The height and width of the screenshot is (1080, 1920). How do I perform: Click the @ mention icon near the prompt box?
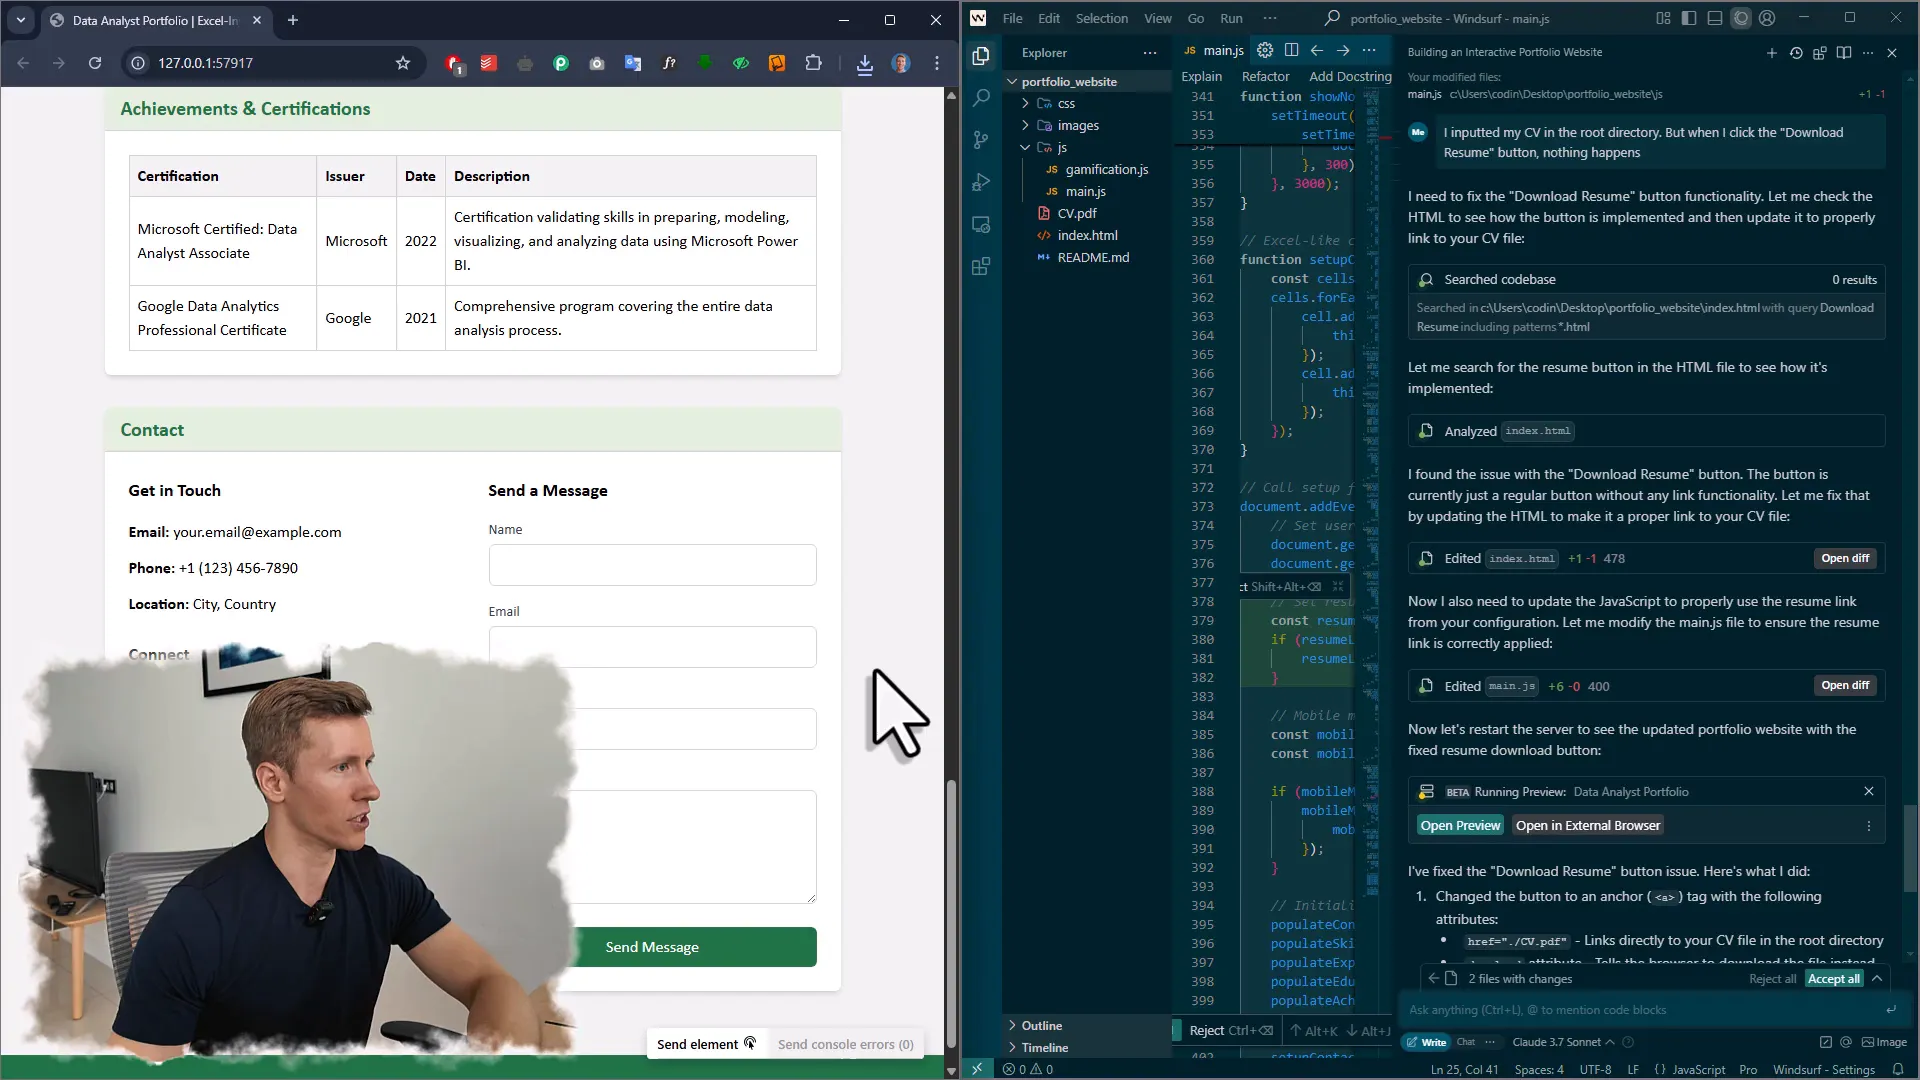(x=1845, y=1042)
